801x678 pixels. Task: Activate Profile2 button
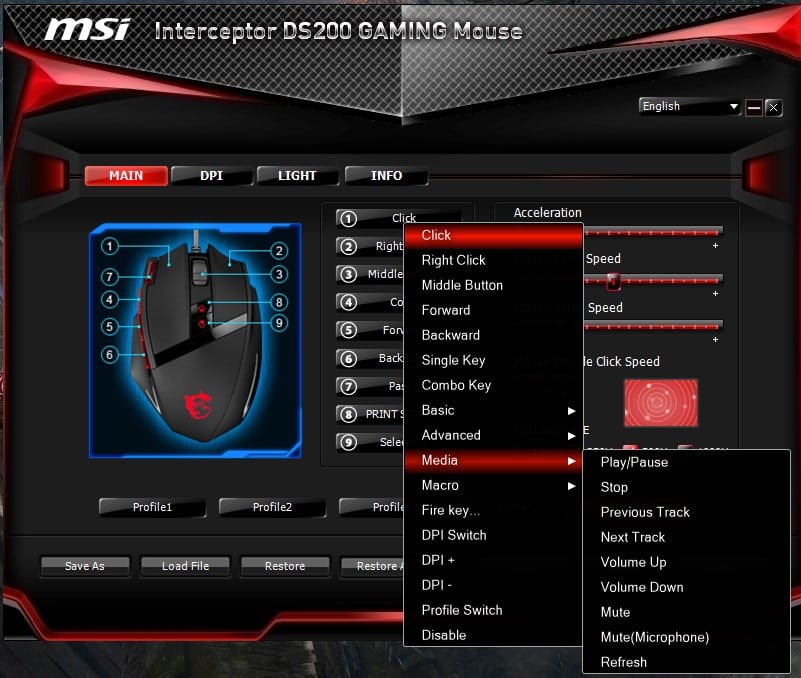272,507
